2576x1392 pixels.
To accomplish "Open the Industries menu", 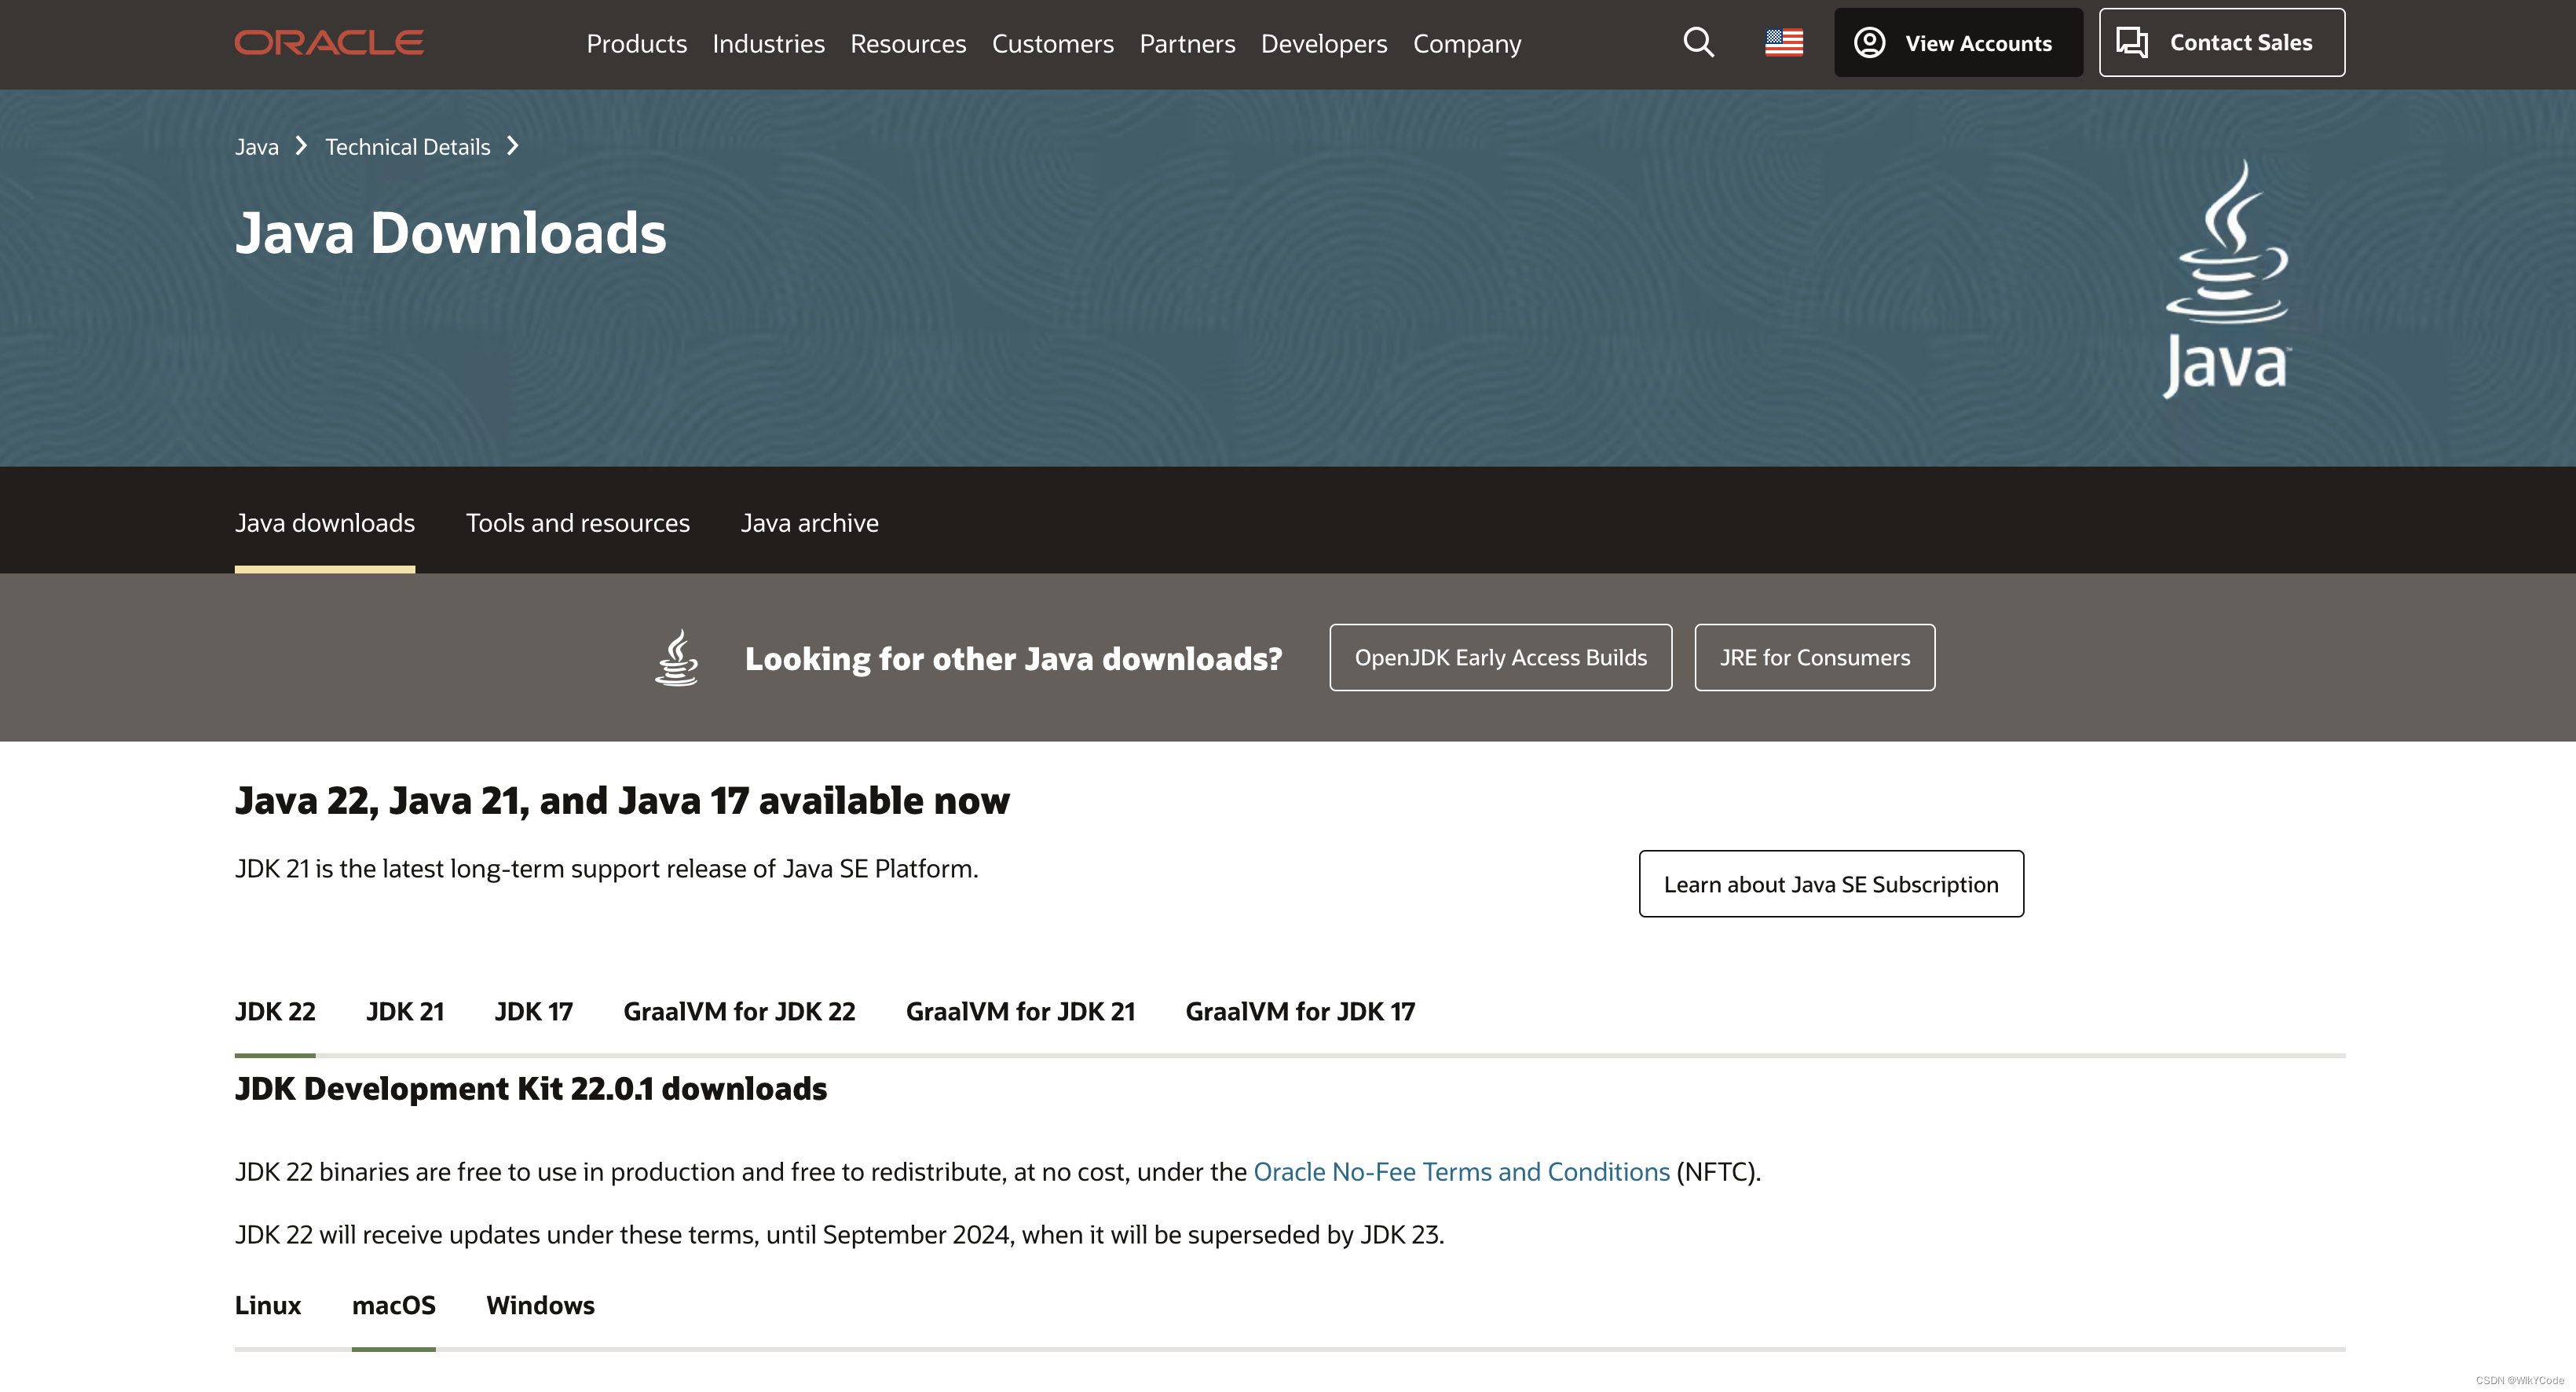I will [x=768, y=44].
